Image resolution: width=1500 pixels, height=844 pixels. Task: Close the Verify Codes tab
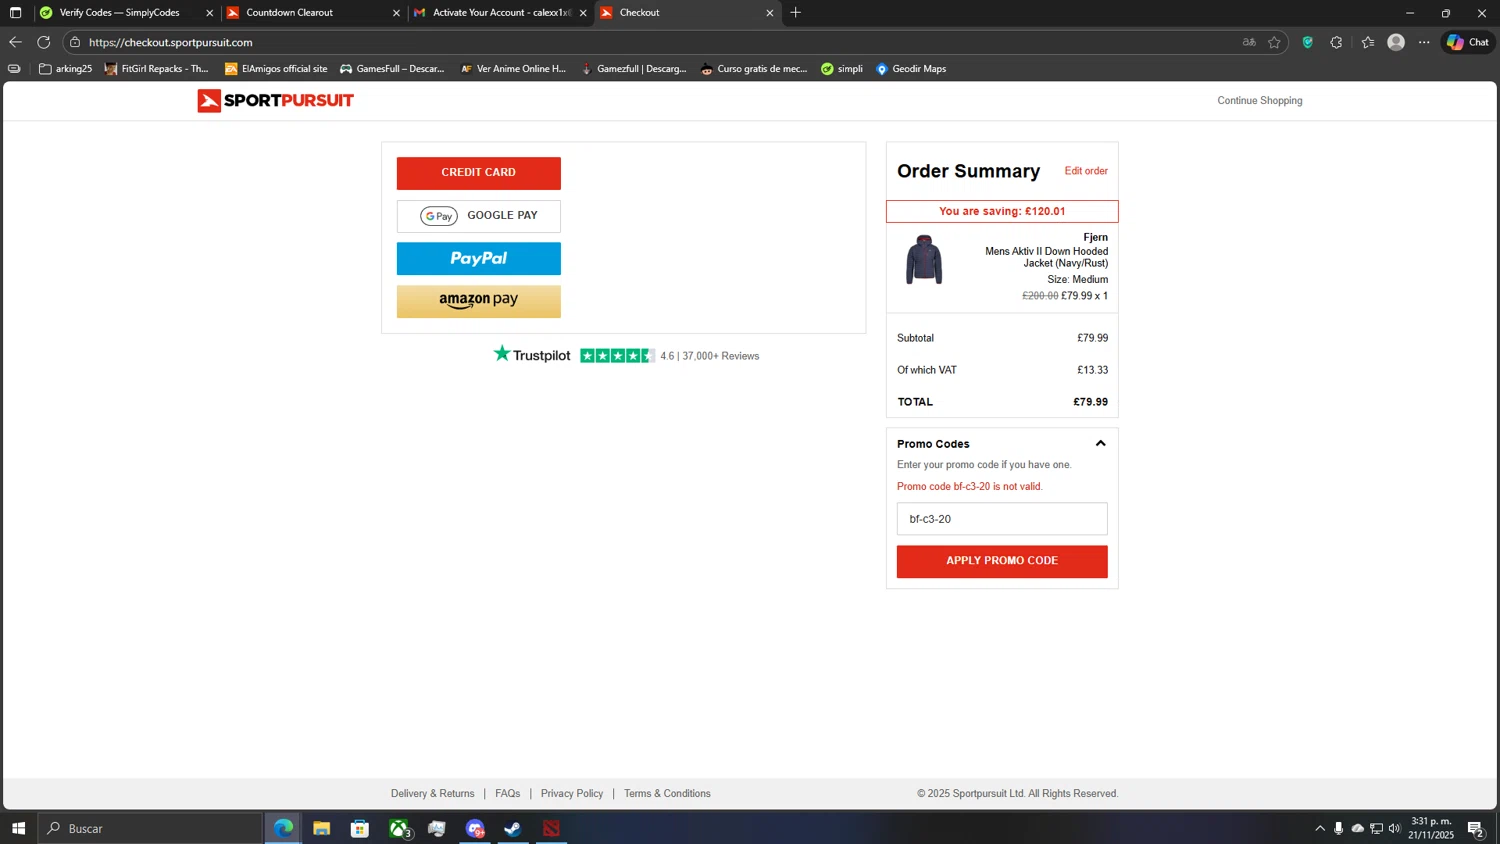(209, 13)
